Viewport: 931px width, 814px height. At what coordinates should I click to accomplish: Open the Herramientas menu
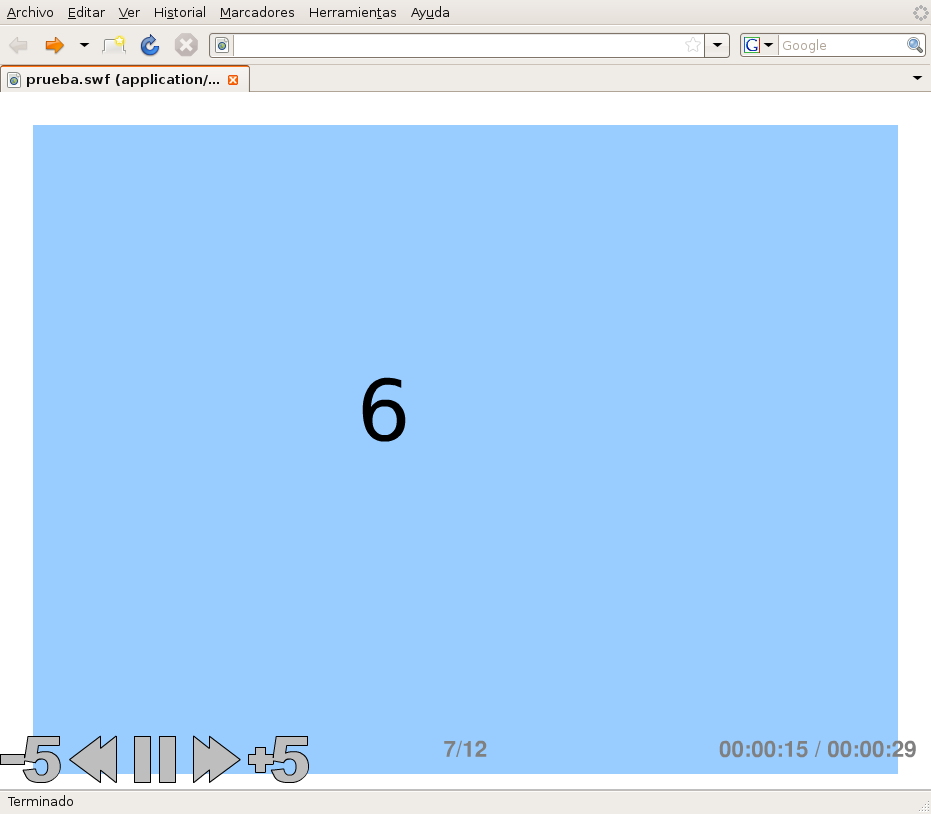tap(352, 13)
